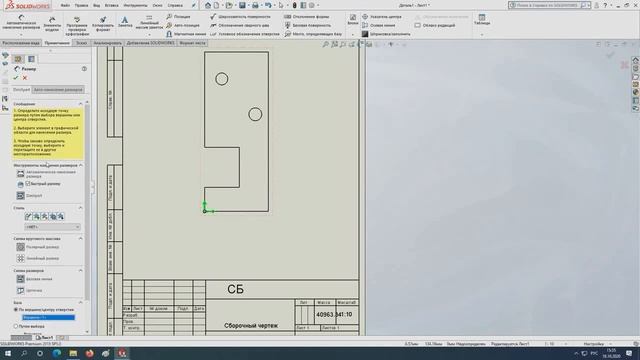Switch to the Формат листа tab
The width and height of the screenshot is (640, 360).
[192, 43]
